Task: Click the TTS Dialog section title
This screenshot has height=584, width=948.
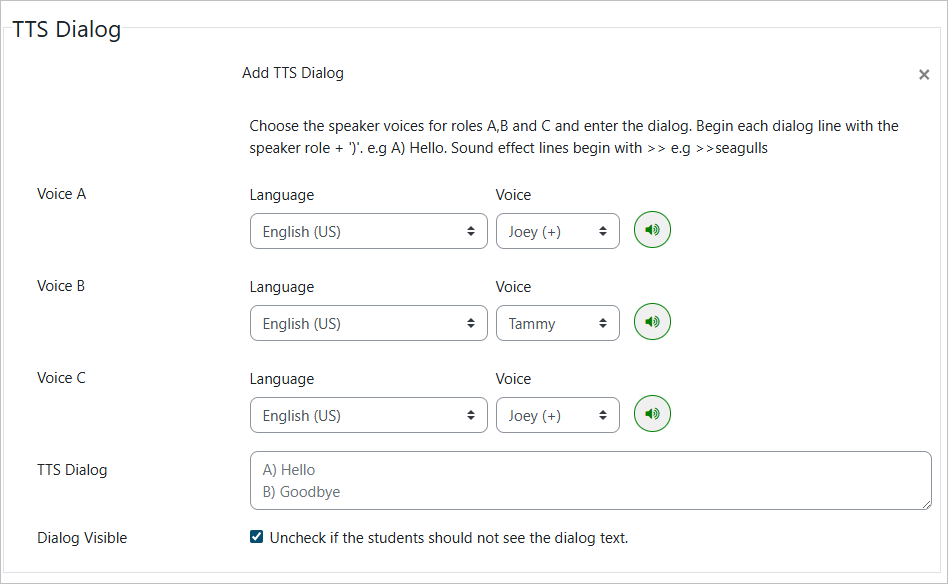Action: point(67,29)
